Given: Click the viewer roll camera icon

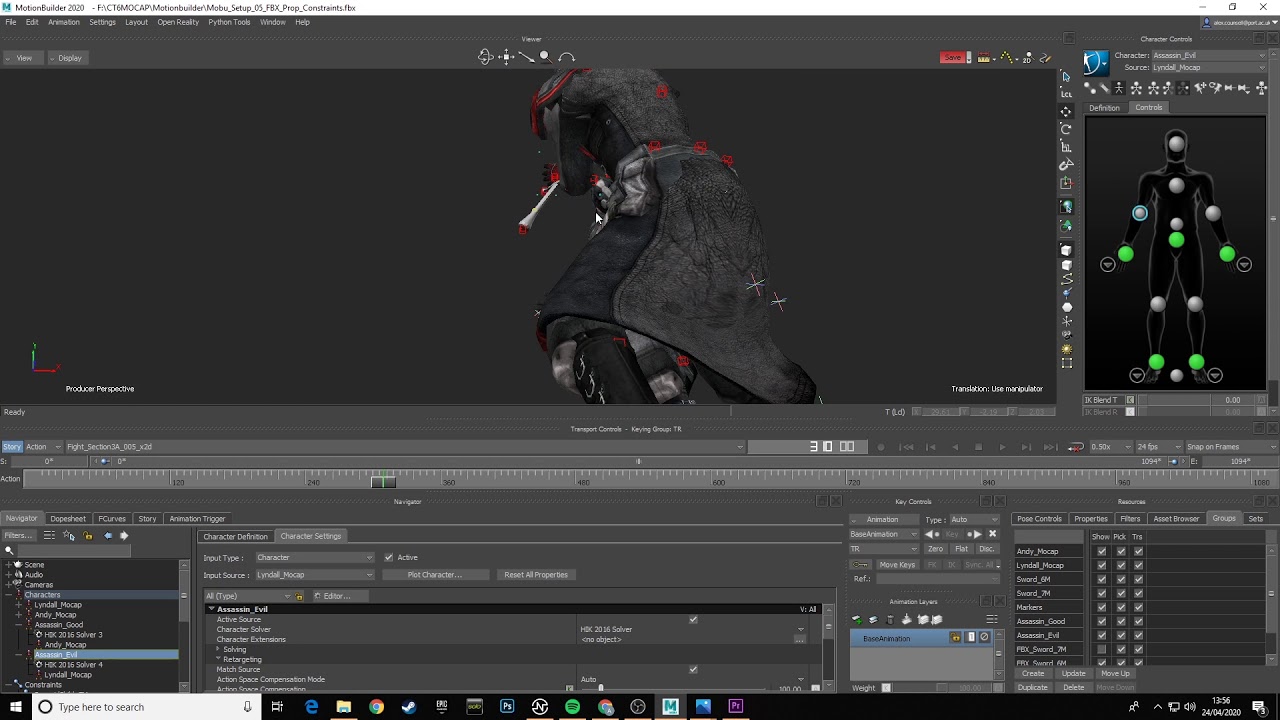Looking at the screenshot, I should (x=567, y=57).
